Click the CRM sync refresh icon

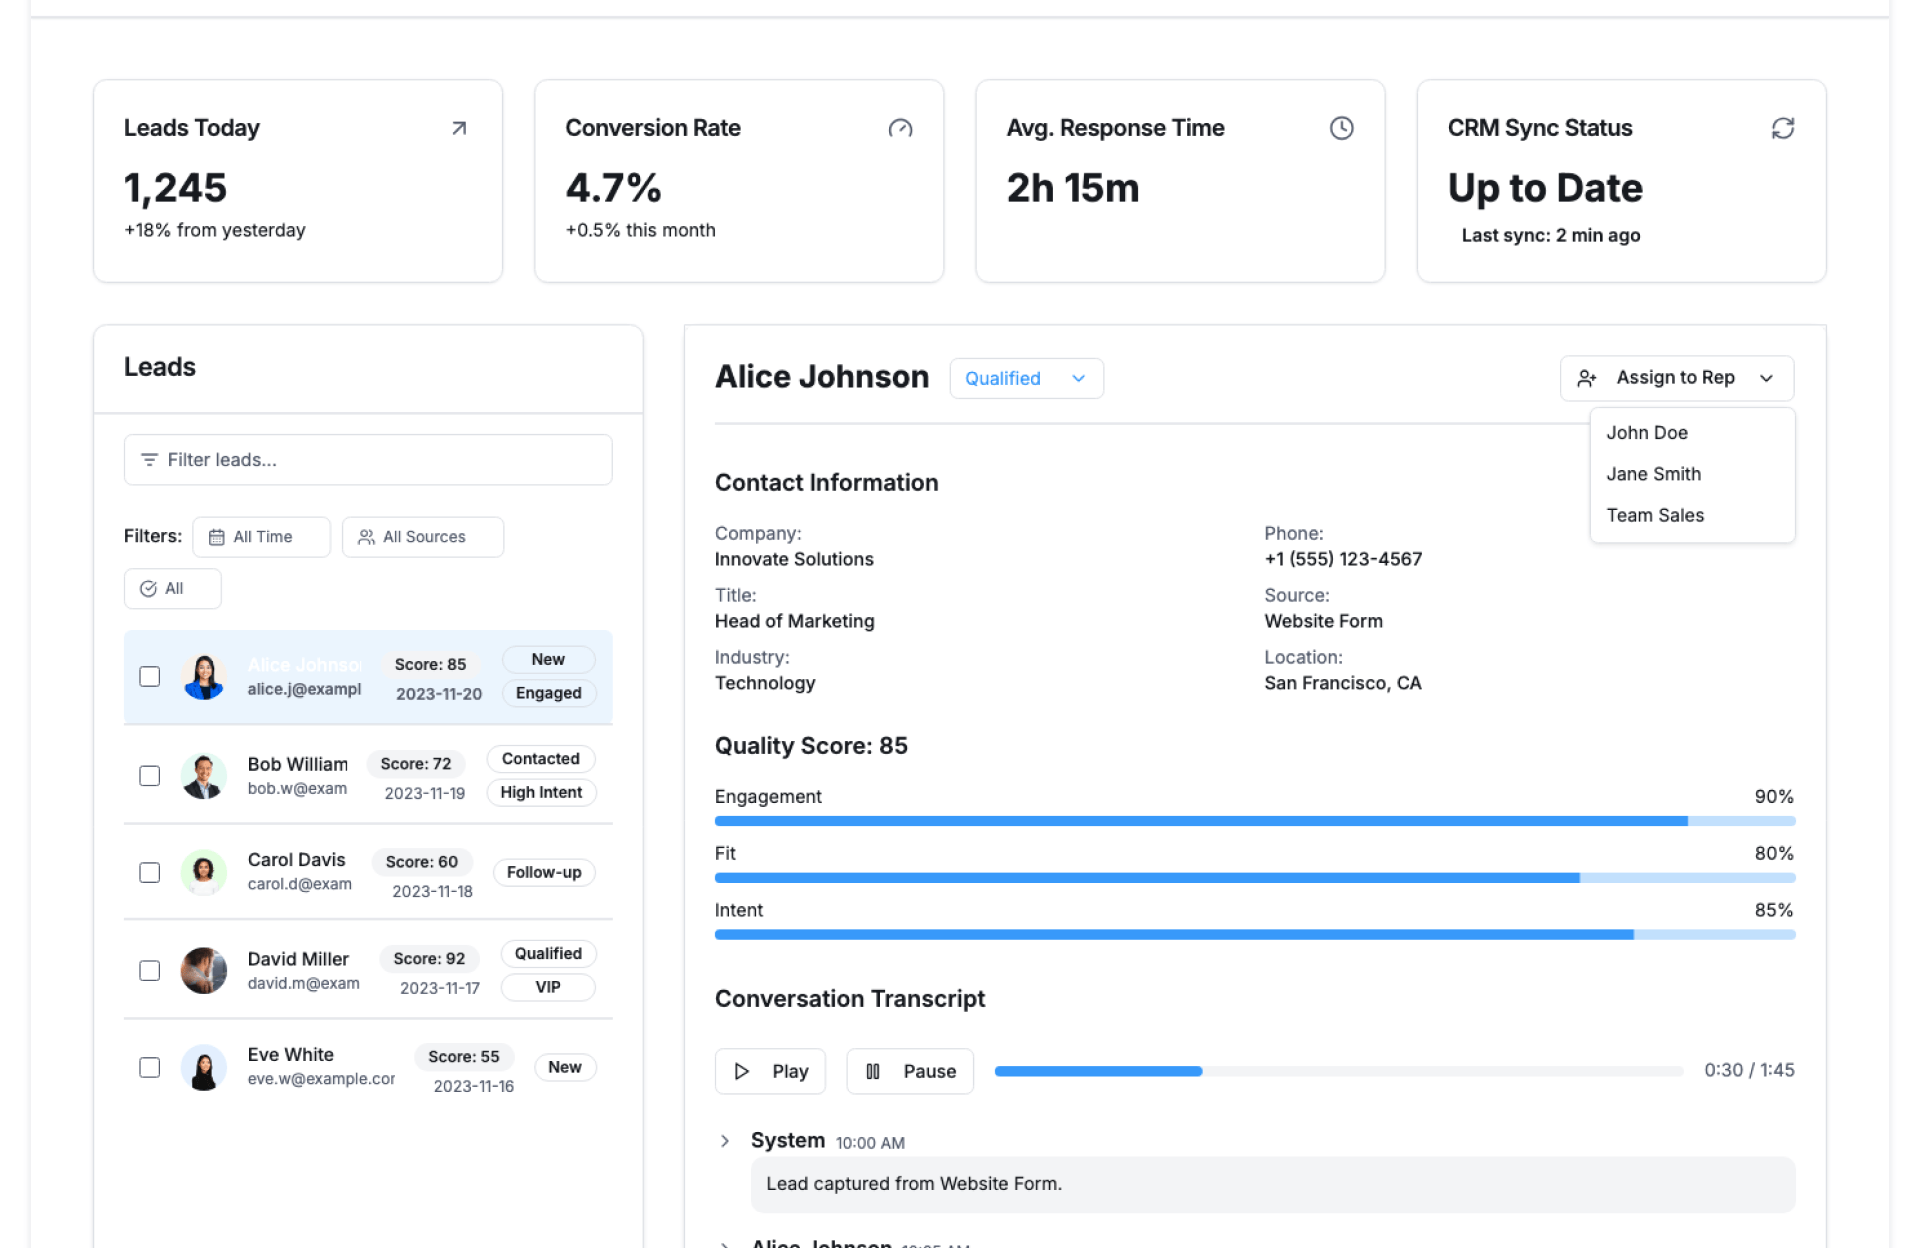[x=1782, y=128]
